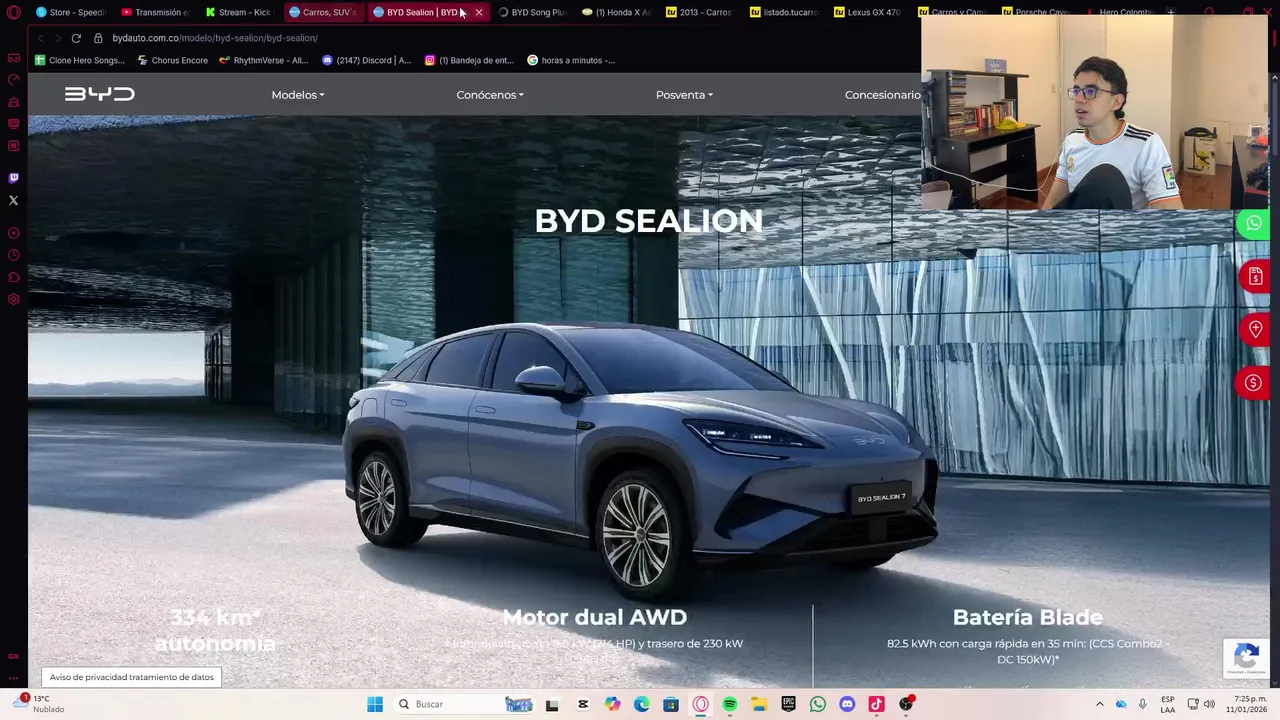Viewport: 1280px width, 720px height.
Task: Open GX Control speedometer icon in sidebar
Action: tap(13, 80)
